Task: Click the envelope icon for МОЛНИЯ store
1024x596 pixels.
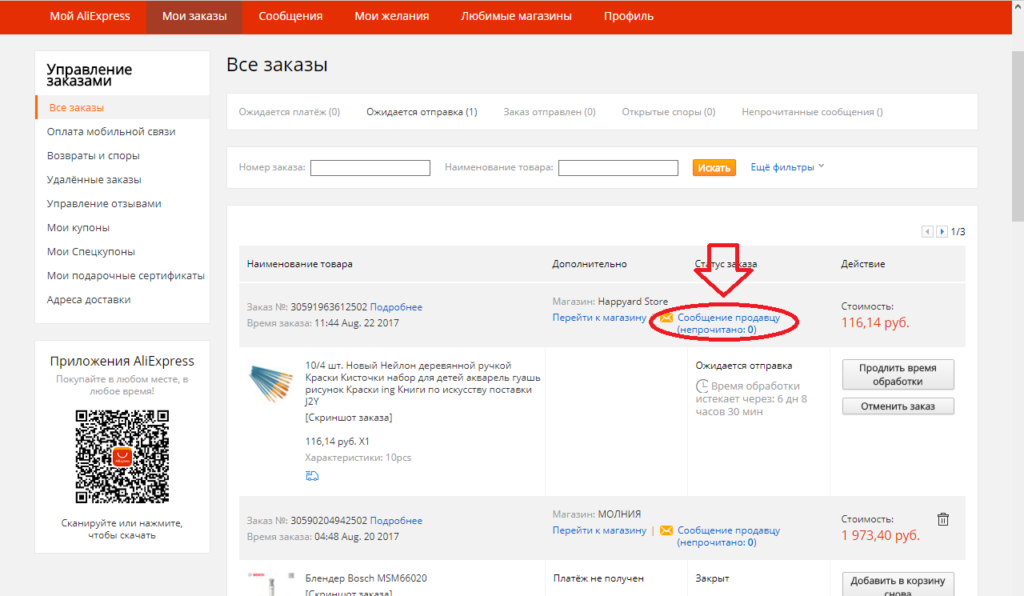Action: (667, 531)
